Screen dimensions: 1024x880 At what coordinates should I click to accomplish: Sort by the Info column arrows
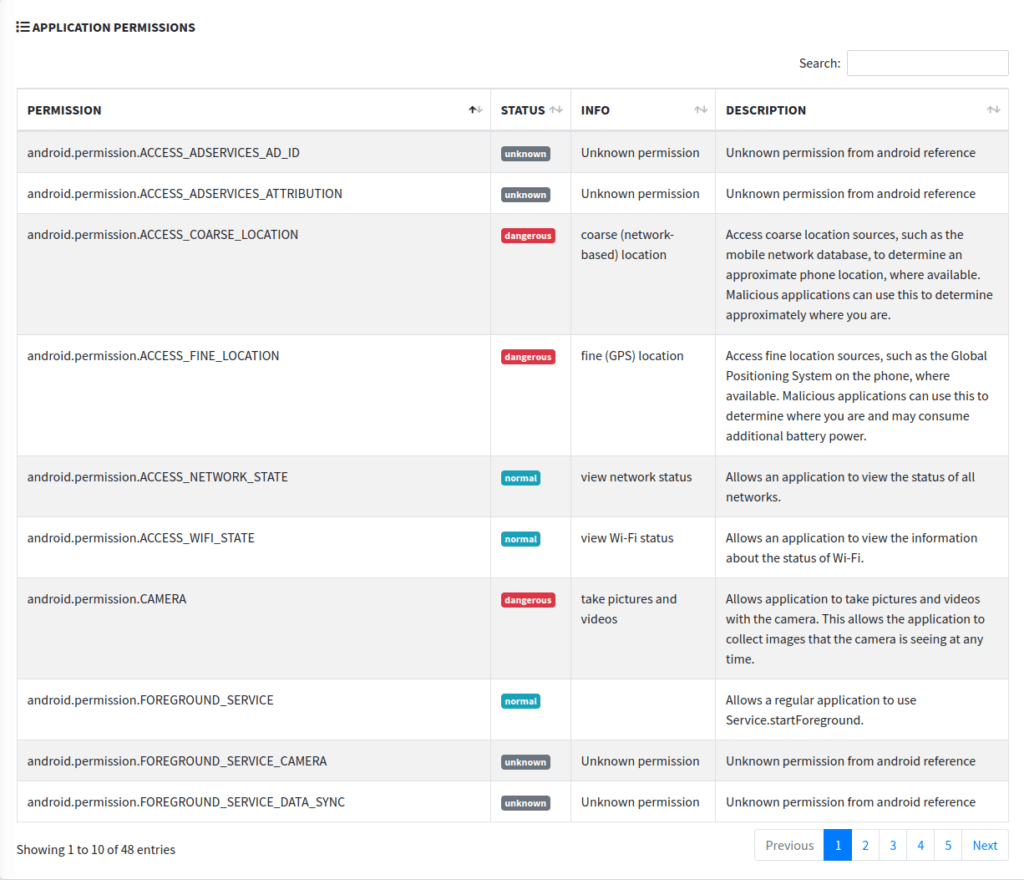tap(701, 110)
